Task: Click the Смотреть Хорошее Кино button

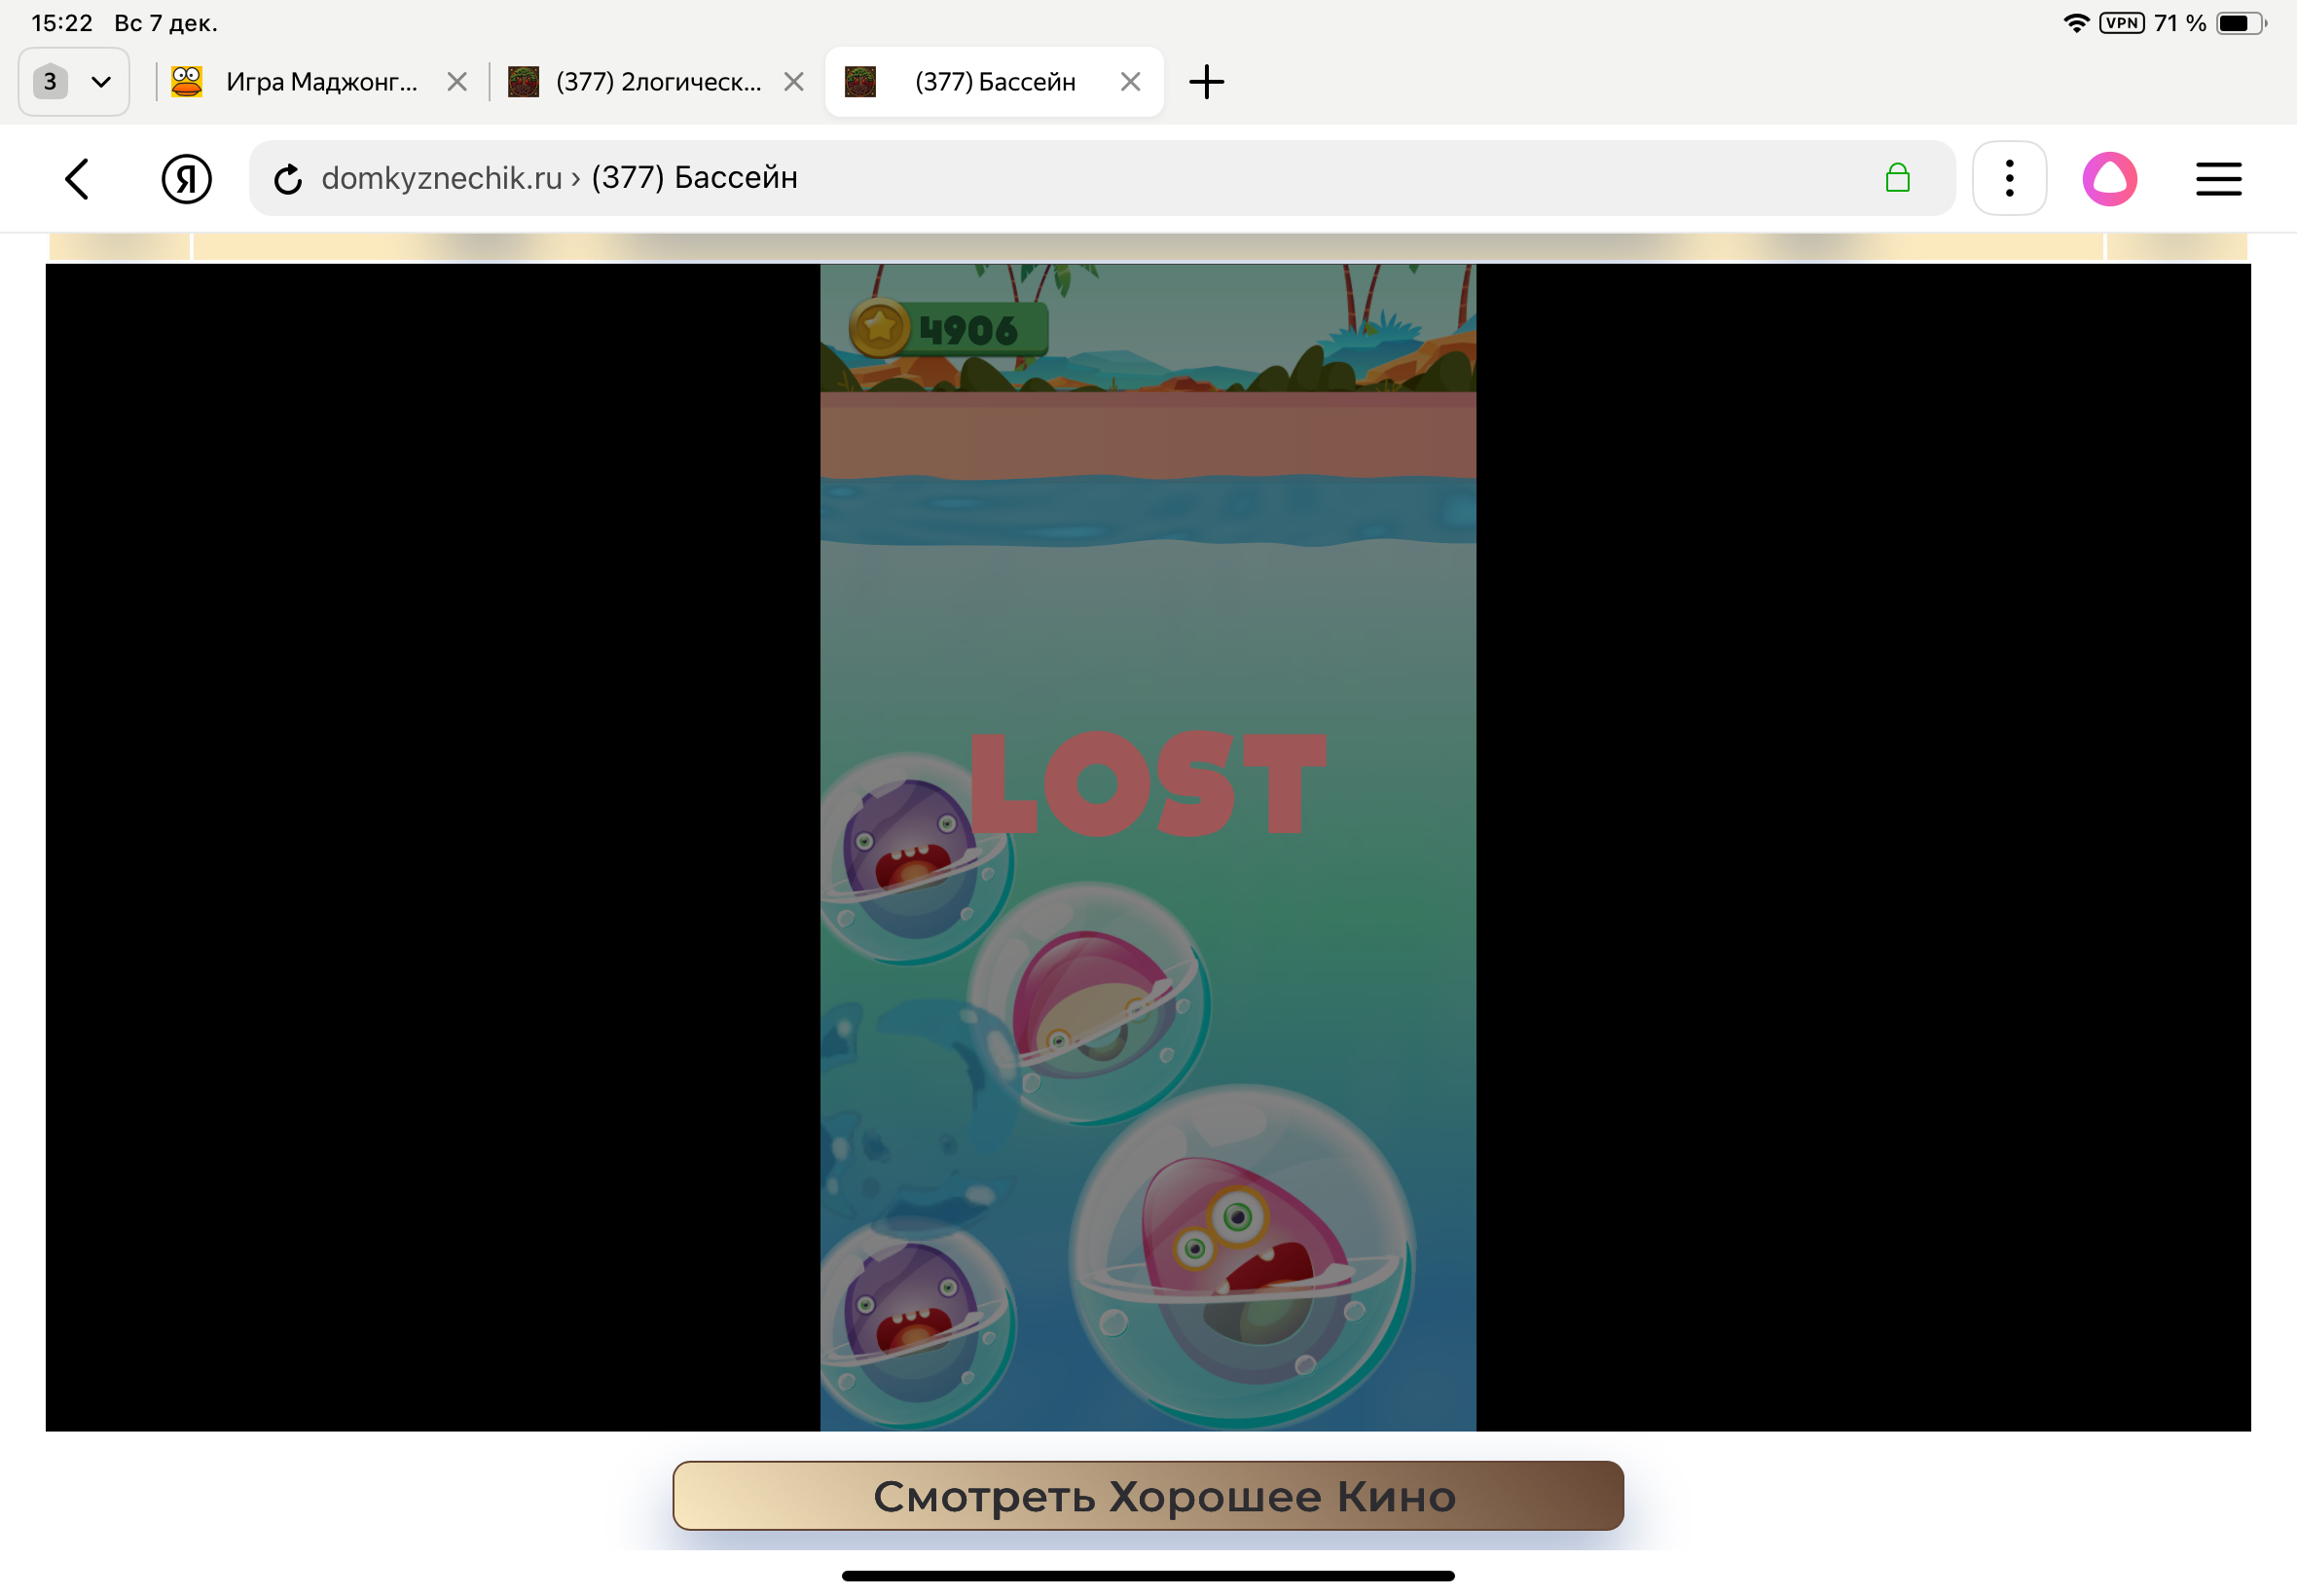Action: pos(1147,1495)
